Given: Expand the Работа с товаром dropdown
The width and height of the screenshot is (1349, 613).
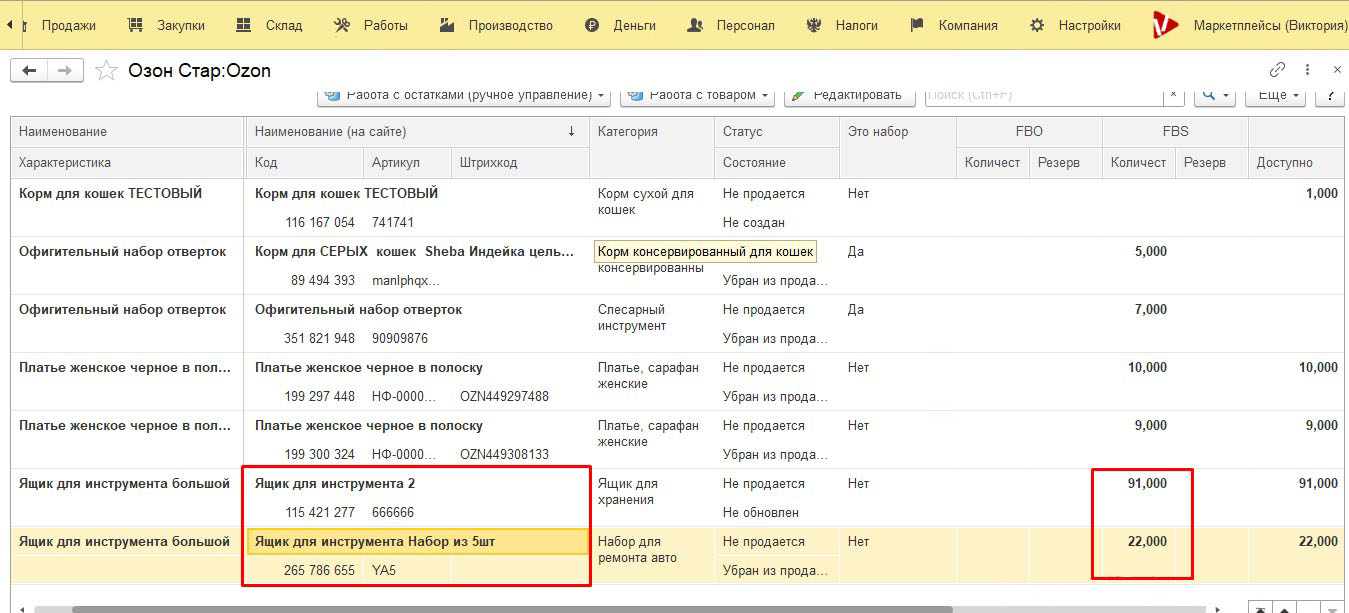Looking at the screenshot, I should (698, 95).
